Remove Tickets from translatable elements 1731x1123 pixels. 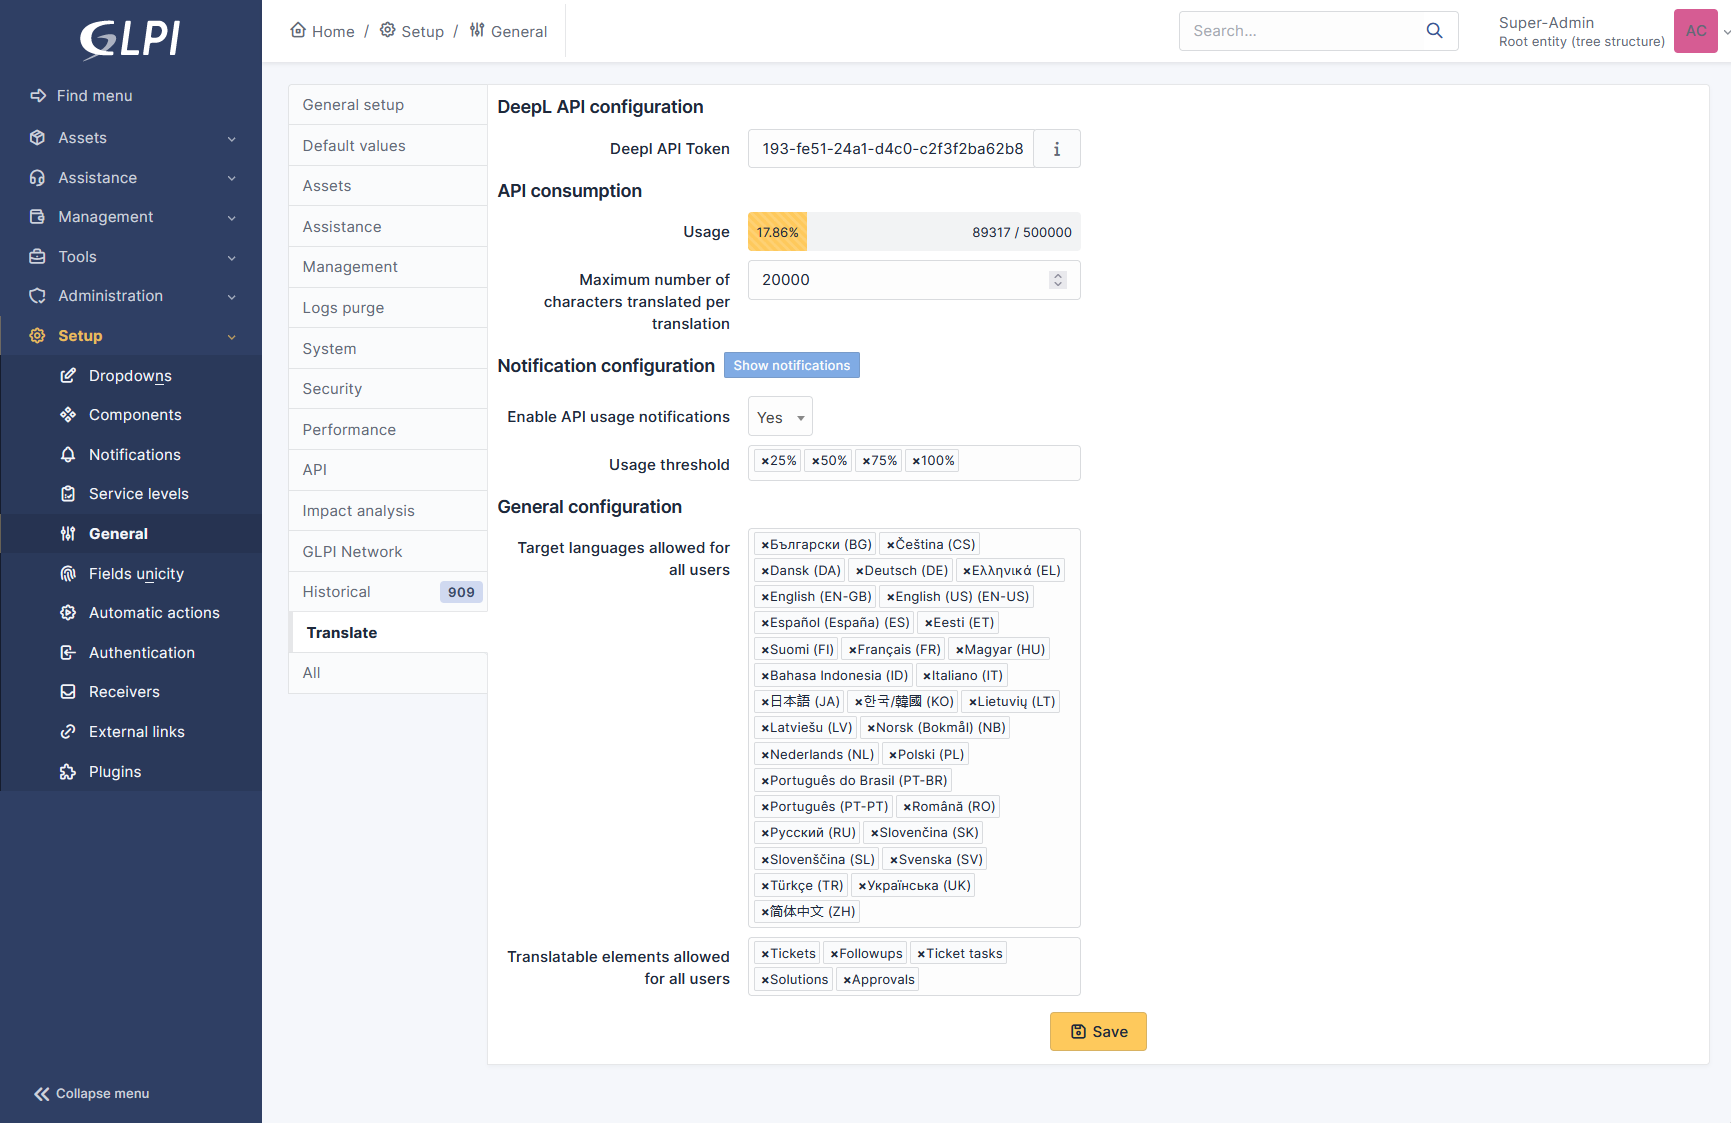[765, 954]
